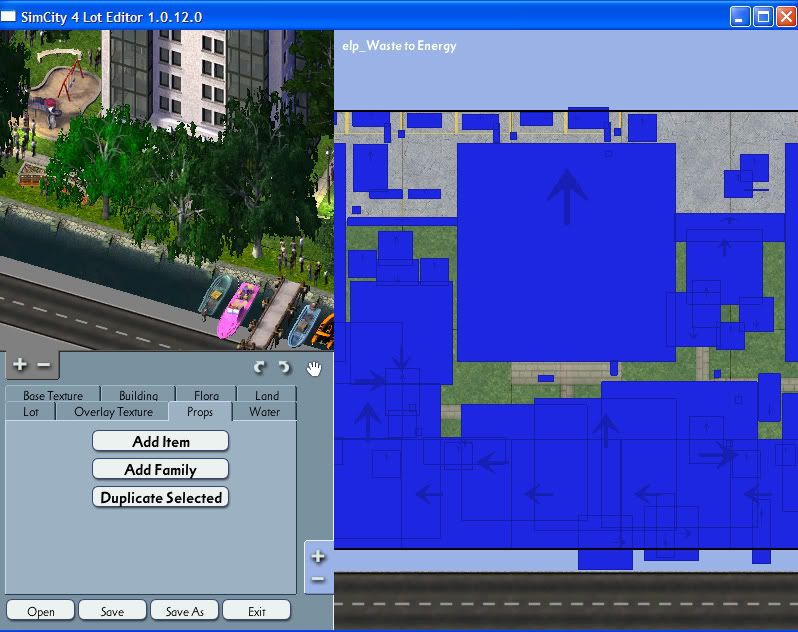This screenshot has height=632, width=798.
Task: Click the pink boat in 3D preview
Action: (x=236, y=309)
